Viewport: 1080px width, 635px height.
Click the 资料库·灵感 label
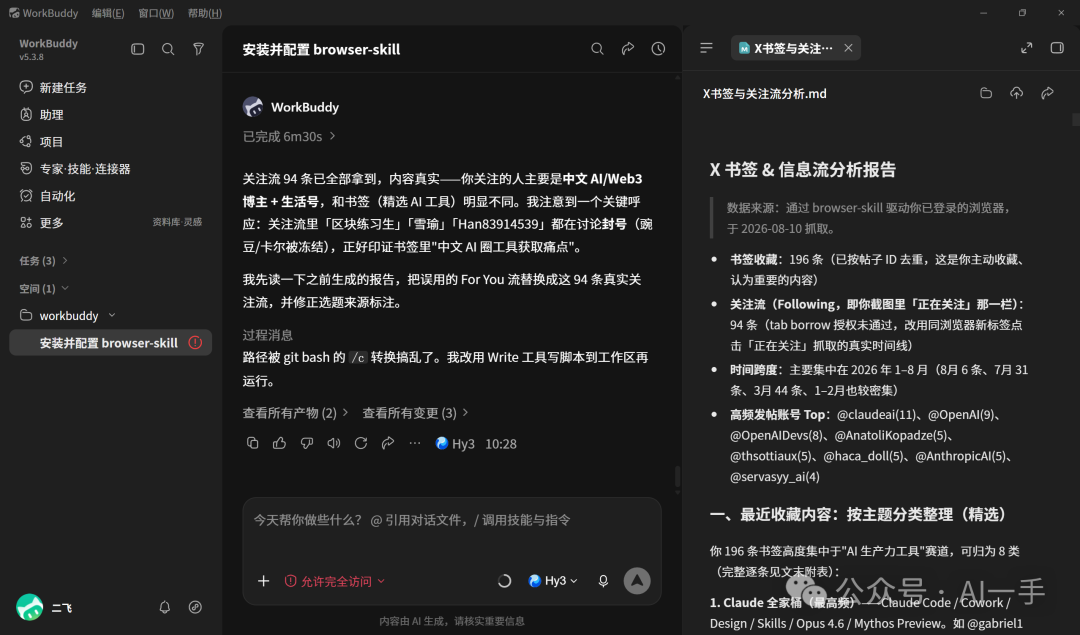[x=177, y=222]
